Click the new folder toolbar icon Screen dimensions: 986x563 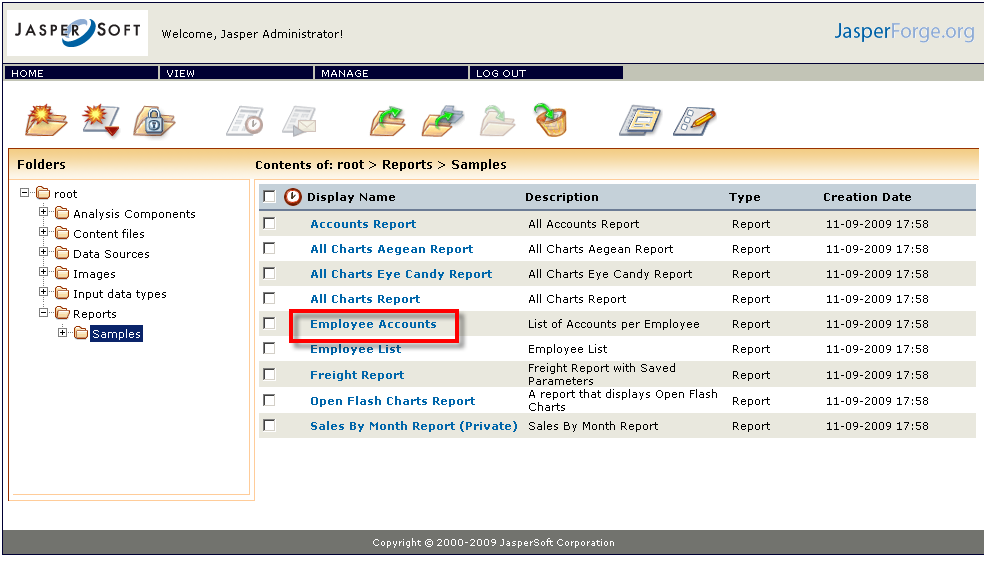(x=46, y=120)
